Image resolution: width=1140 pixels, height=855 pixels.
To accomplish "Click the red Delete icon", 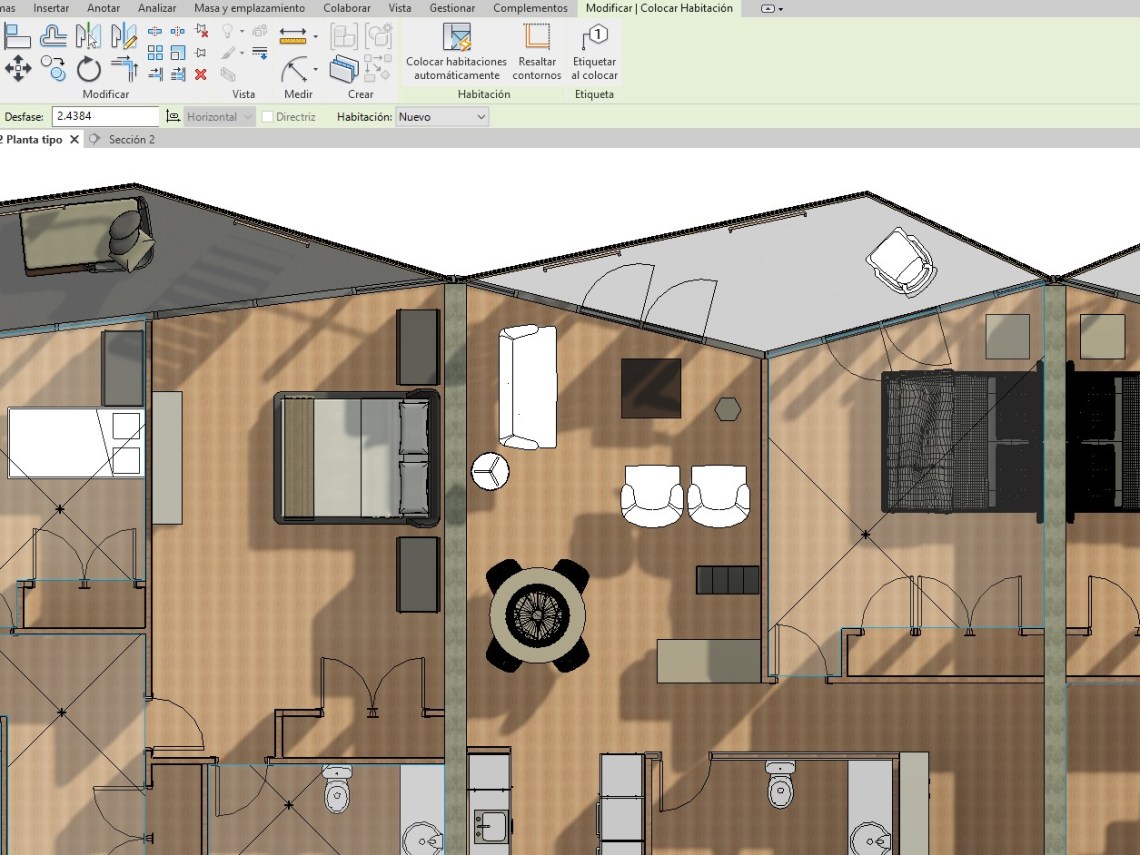I will [x=201, y=74].
